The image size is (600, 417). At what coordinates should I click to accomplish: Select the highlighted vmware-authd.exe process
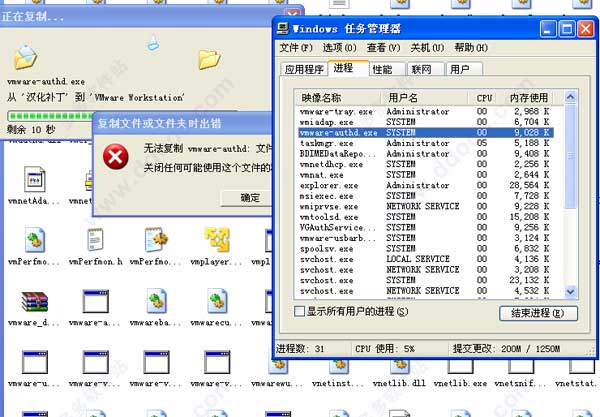(x=425, y=132)
